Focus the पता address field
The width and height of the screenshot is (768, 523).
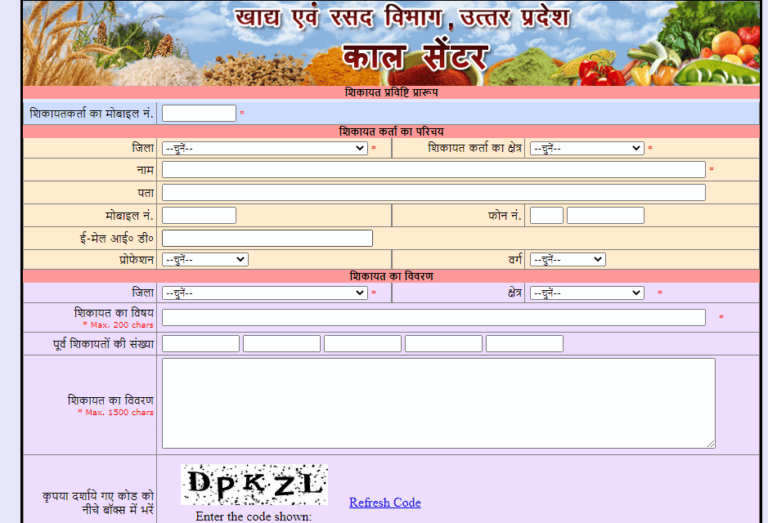(x=433, y=192)
